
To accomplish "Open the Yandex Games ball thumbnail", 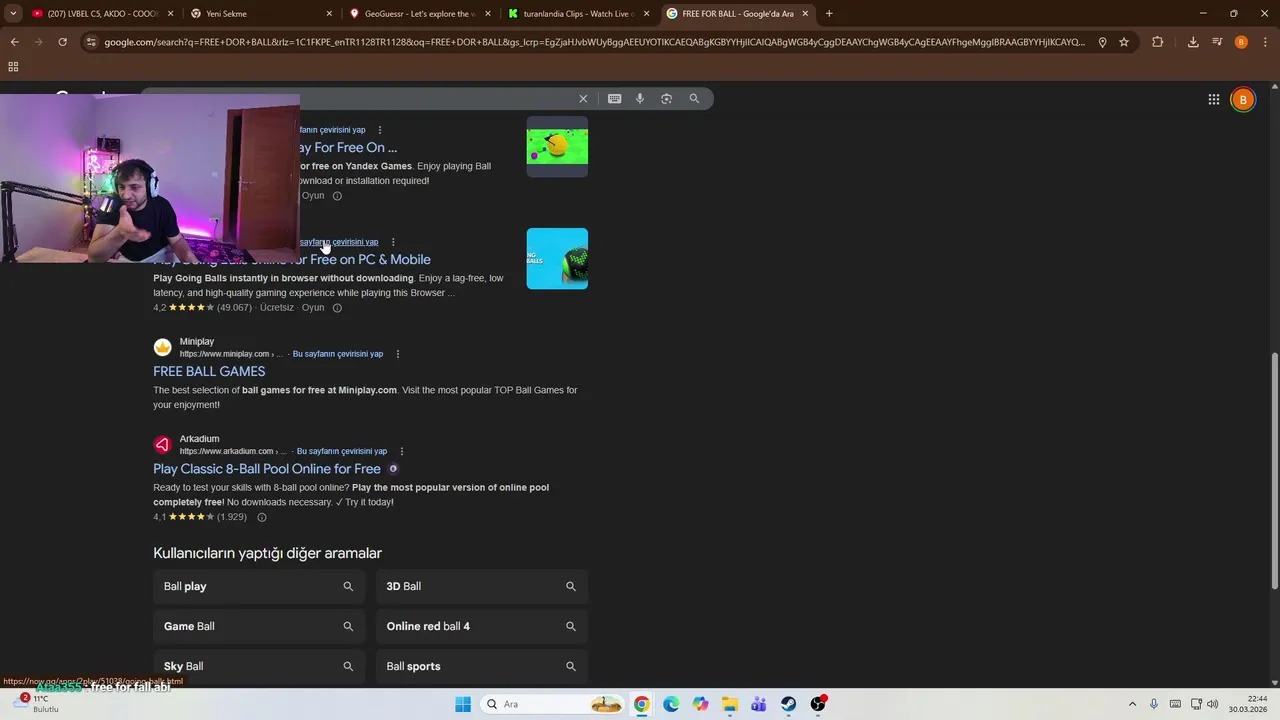I will click(557, 147).
